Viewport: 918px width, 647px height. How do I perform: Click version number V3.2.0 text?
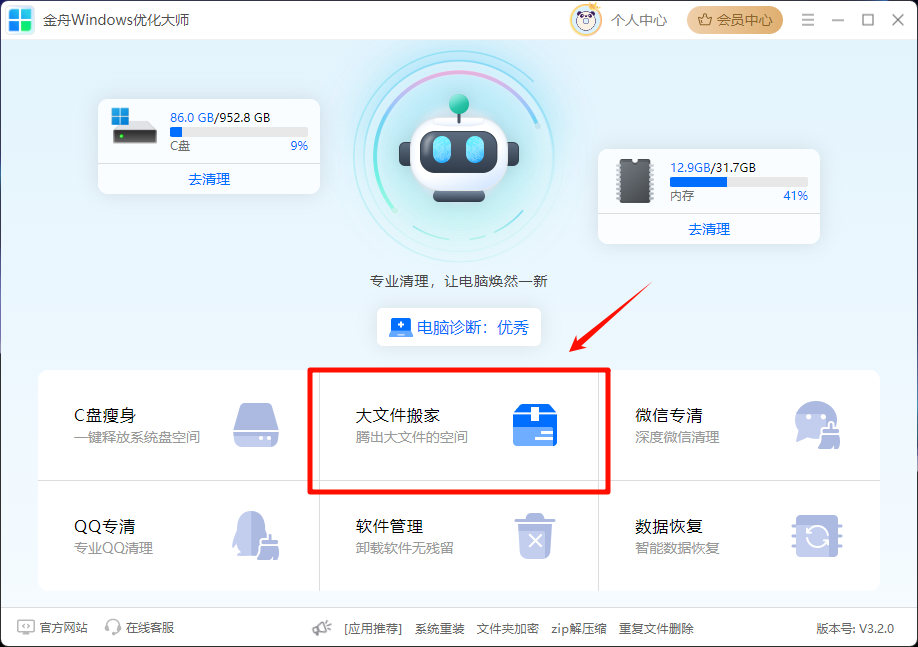pyautogui.click(x=855, y=629)
